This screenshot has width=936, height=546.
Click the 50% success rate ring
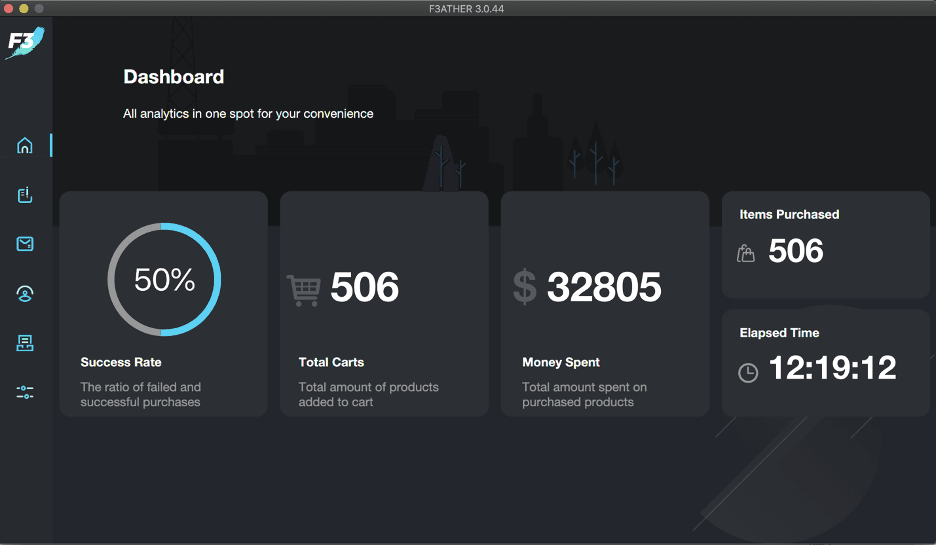[x=164, y=279]
